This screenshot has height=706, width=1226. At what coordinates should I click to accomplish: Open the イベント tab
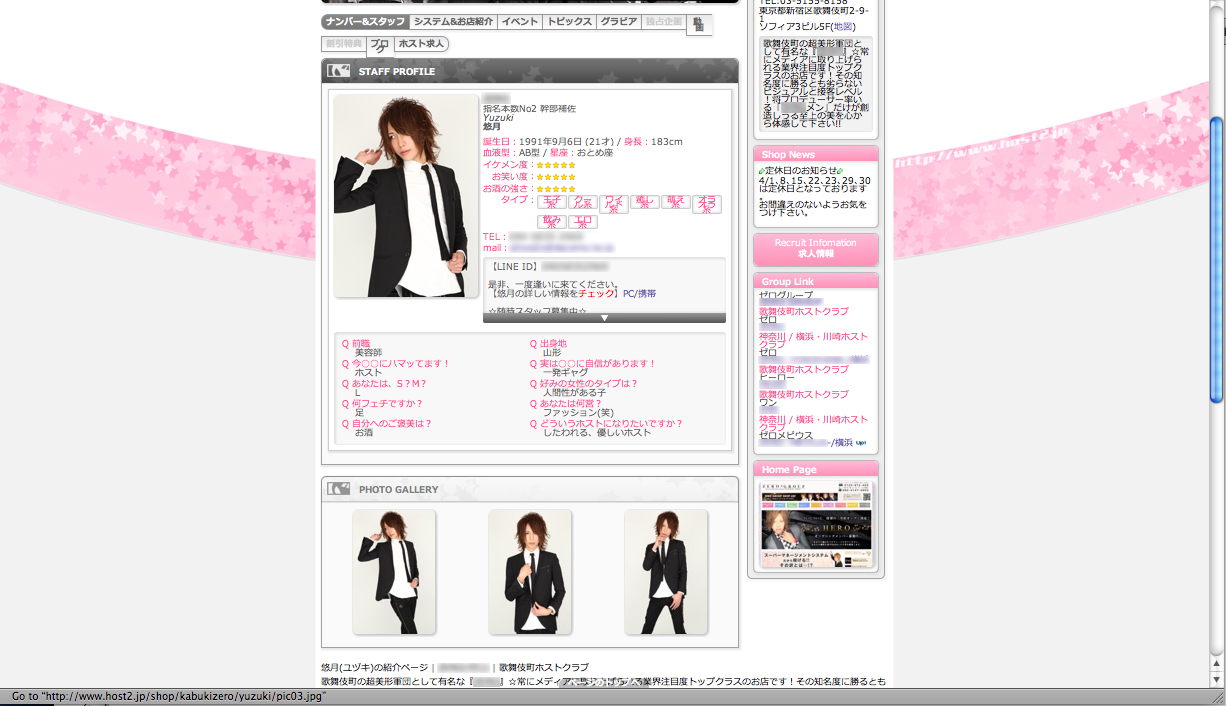[x=519, y=22]
